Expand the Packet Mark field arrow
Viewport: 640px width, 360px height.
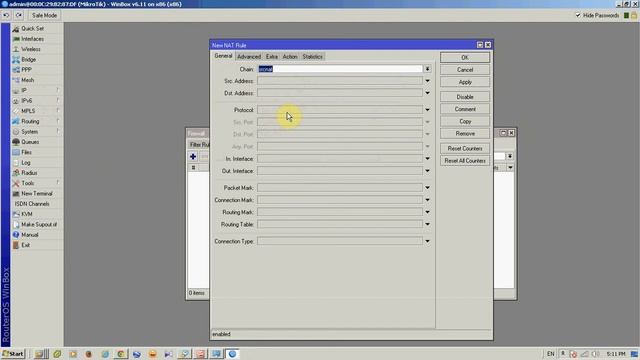click(427, 188)
